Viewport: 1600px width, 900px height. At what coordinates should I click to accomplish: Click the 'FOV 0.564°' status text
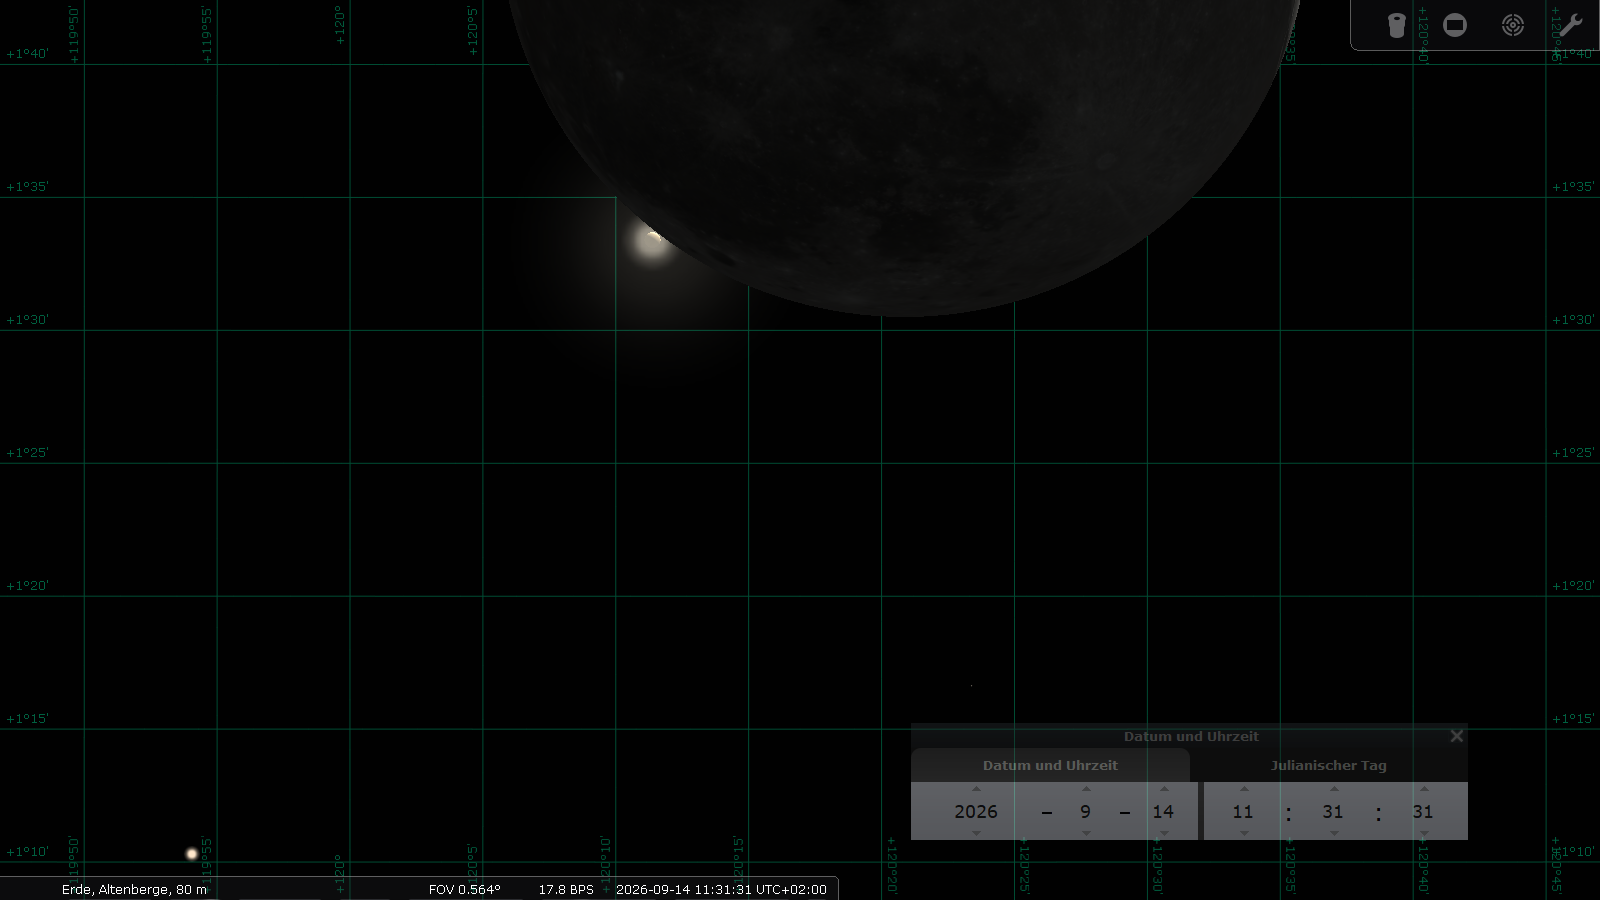tap(464, 889)
